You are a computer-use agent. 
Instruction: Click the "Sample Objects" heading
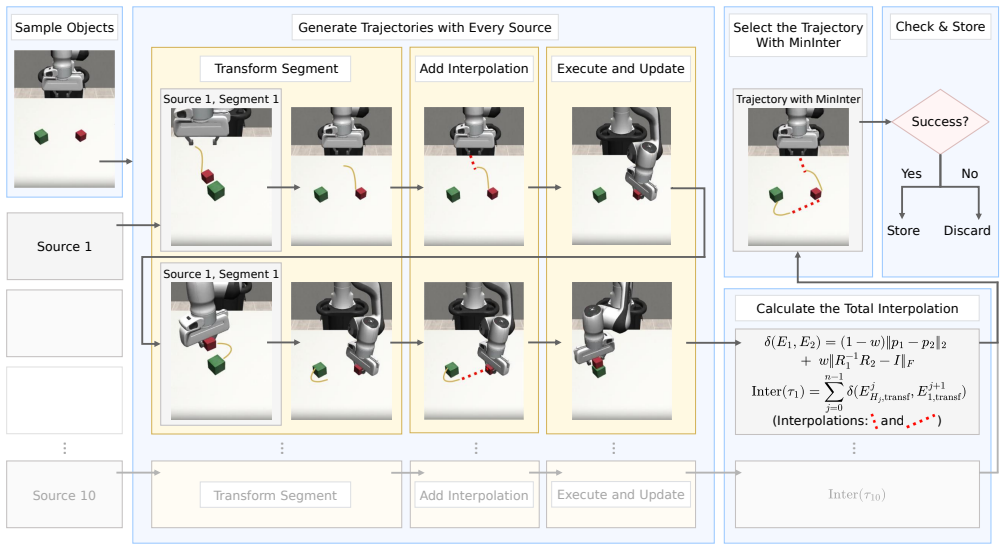point(64,28)
